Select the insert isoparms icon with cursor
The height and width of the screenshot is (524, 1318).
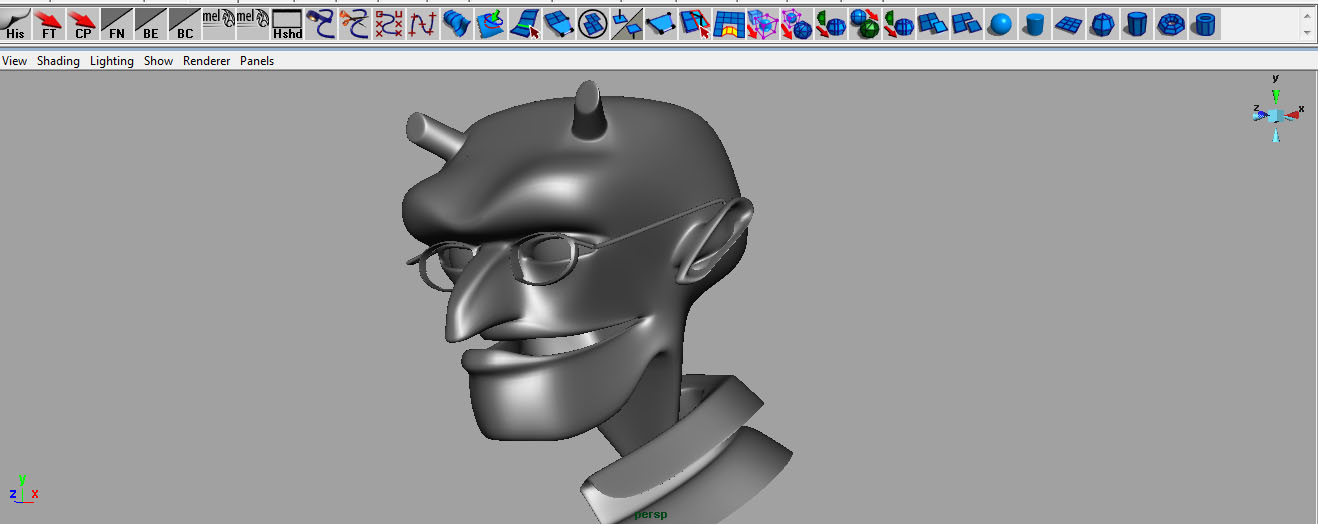point(525,23)
